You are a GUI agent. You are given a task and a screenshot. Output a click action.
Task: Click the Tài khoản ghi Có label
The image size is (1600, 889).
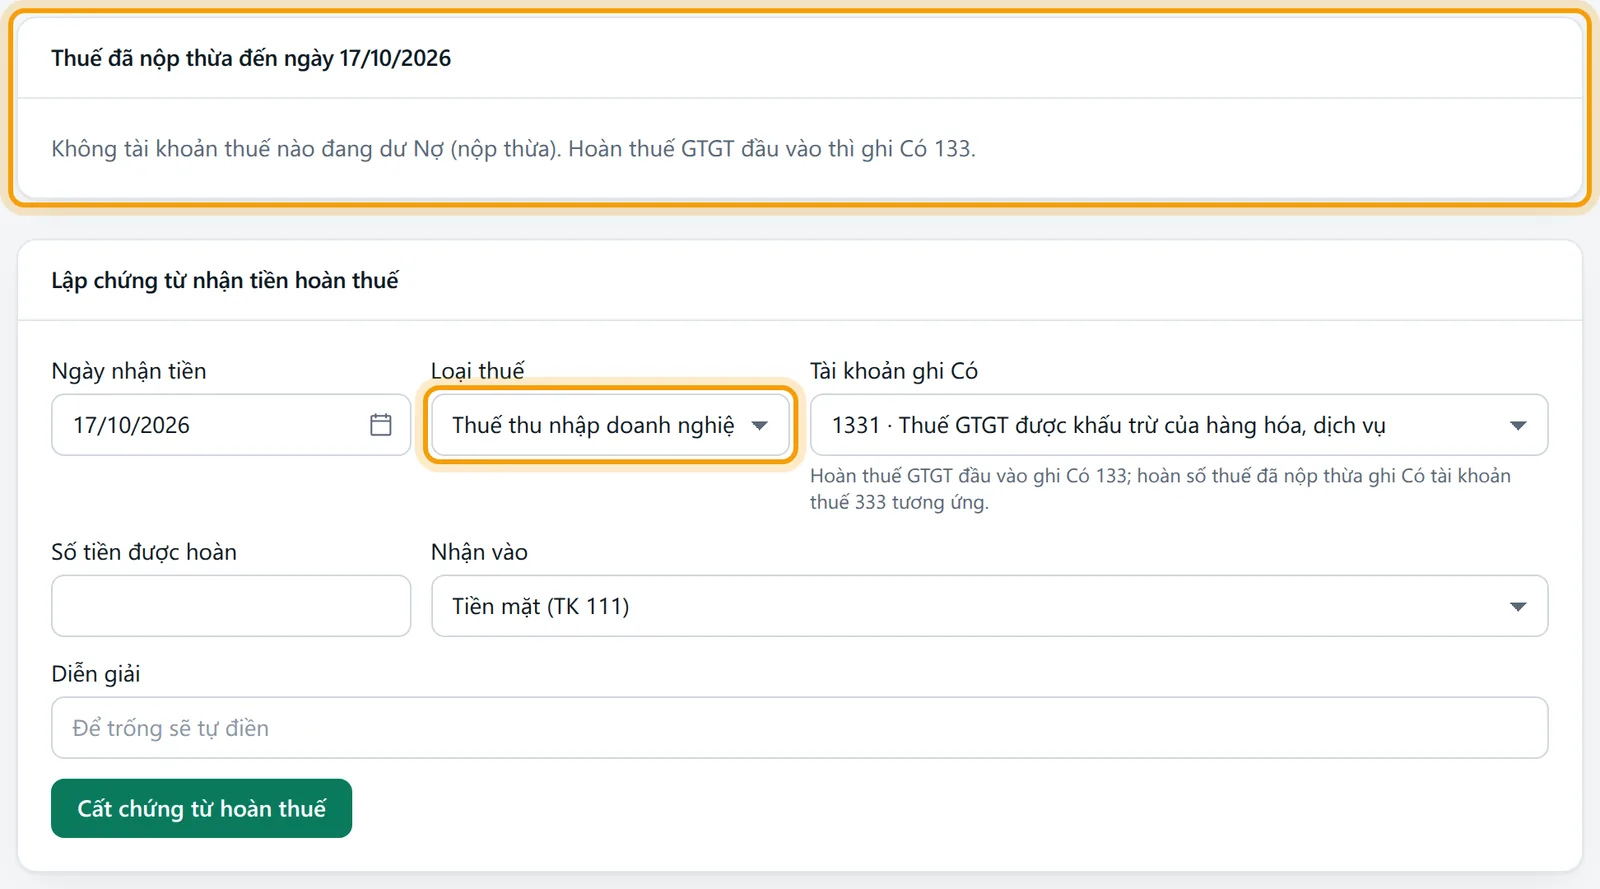(894, 371)
